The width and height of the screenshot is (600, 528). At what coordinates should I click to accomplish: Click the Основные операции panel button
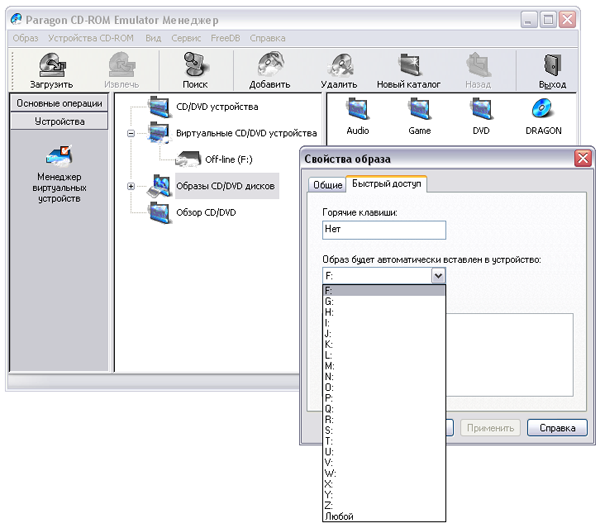pos(59,103)
